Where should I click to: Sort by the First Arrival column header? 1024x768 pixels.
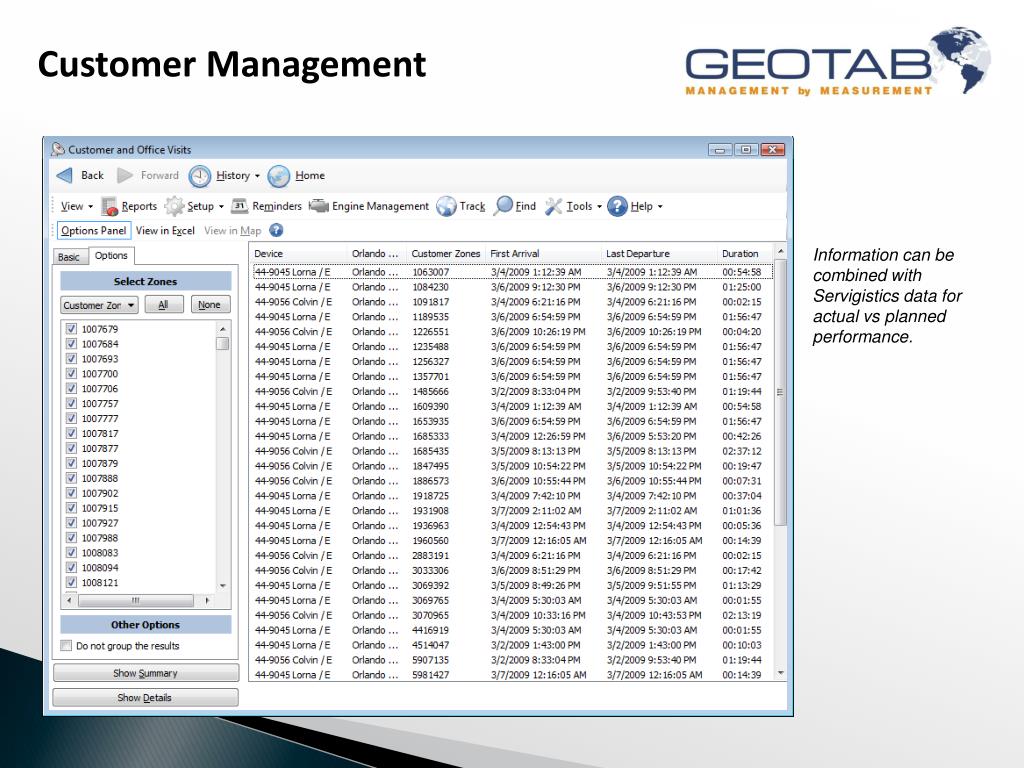coord(544,253)
